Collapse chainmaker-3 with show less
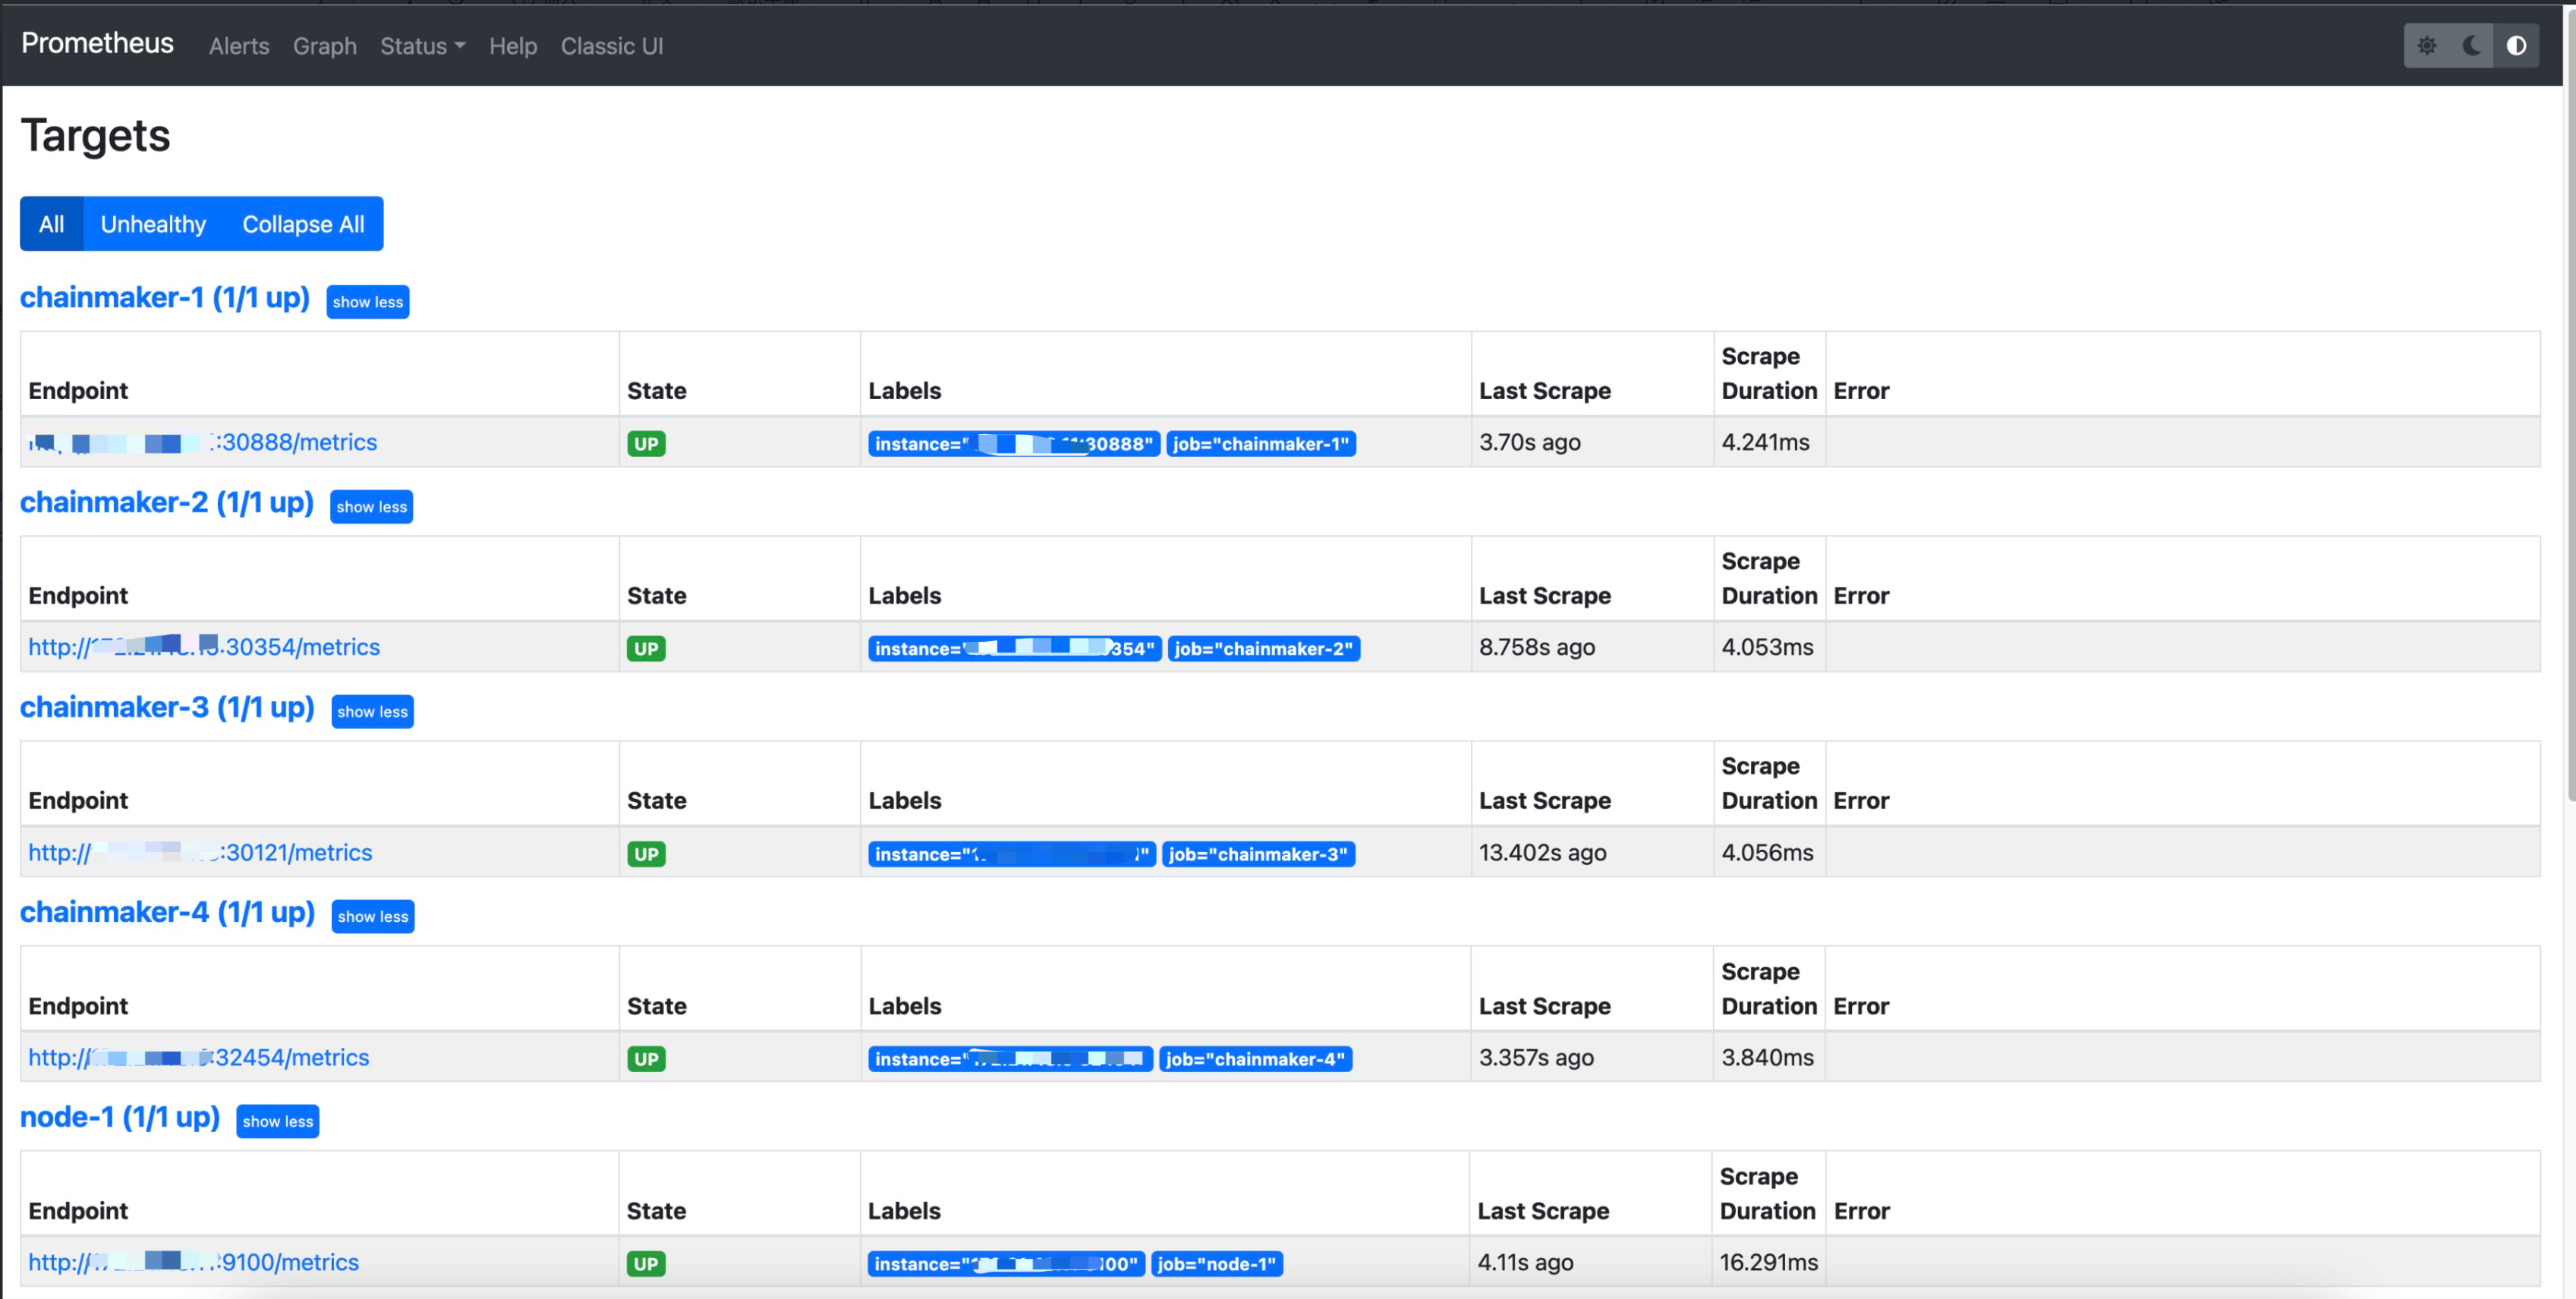 372,712
